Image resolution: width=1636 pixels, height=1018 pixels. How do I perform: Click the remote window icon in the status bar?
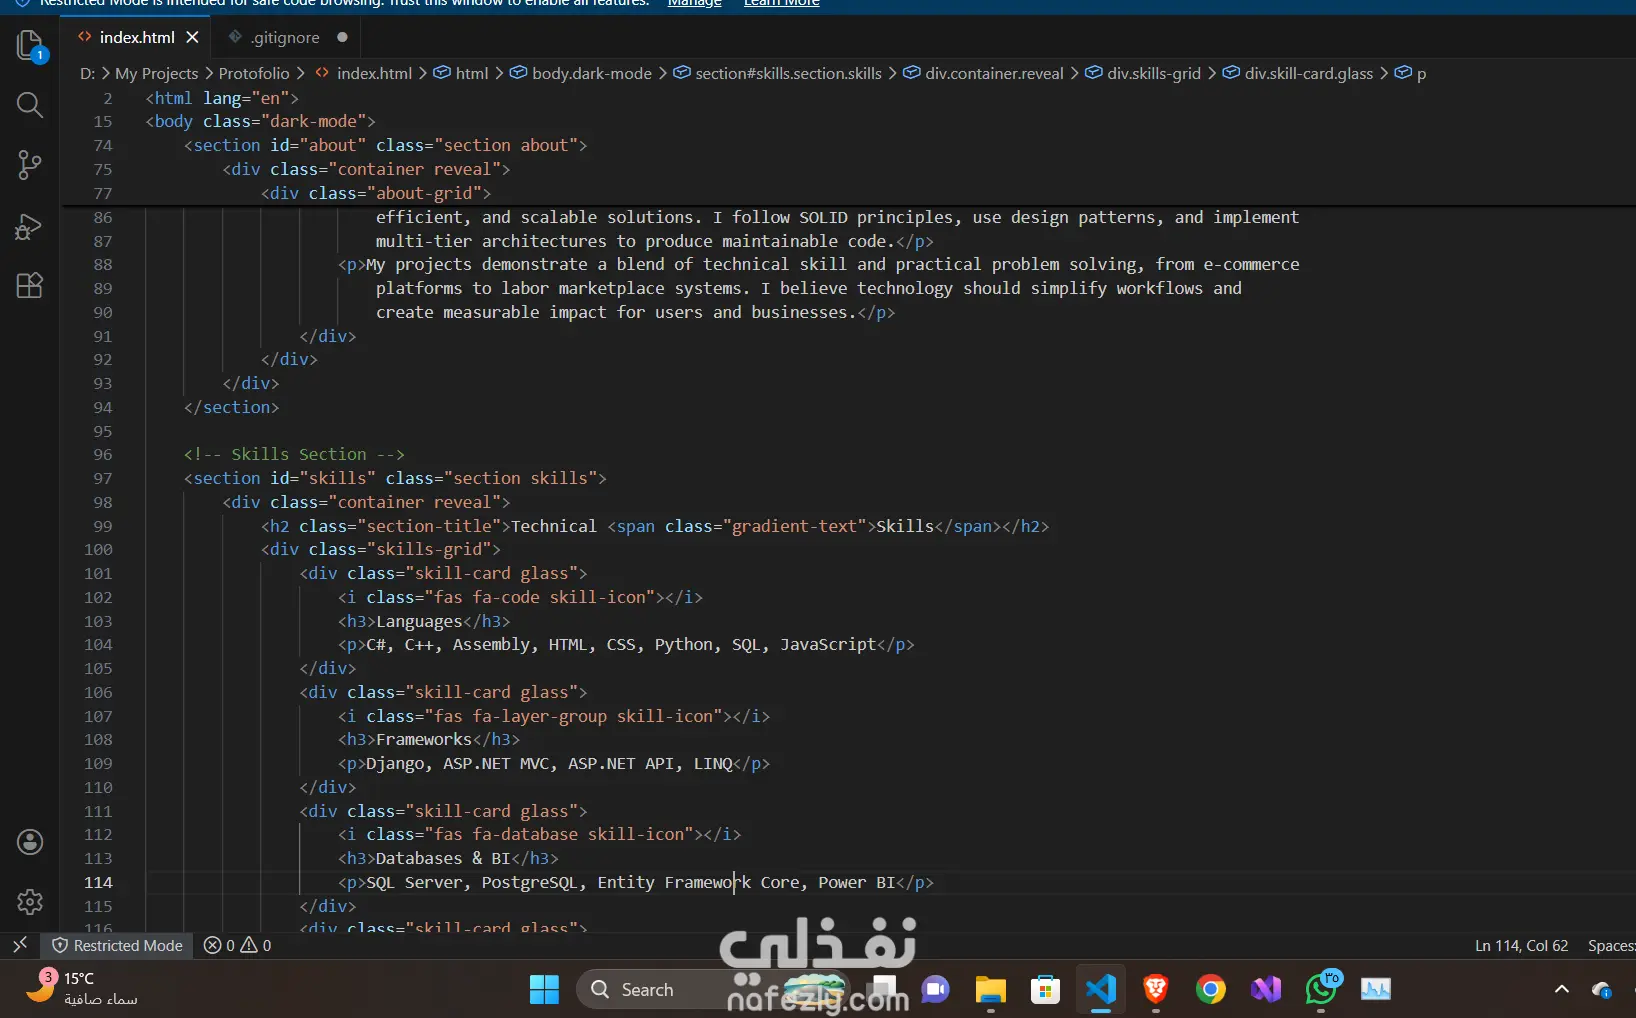(x=20, y=945)
